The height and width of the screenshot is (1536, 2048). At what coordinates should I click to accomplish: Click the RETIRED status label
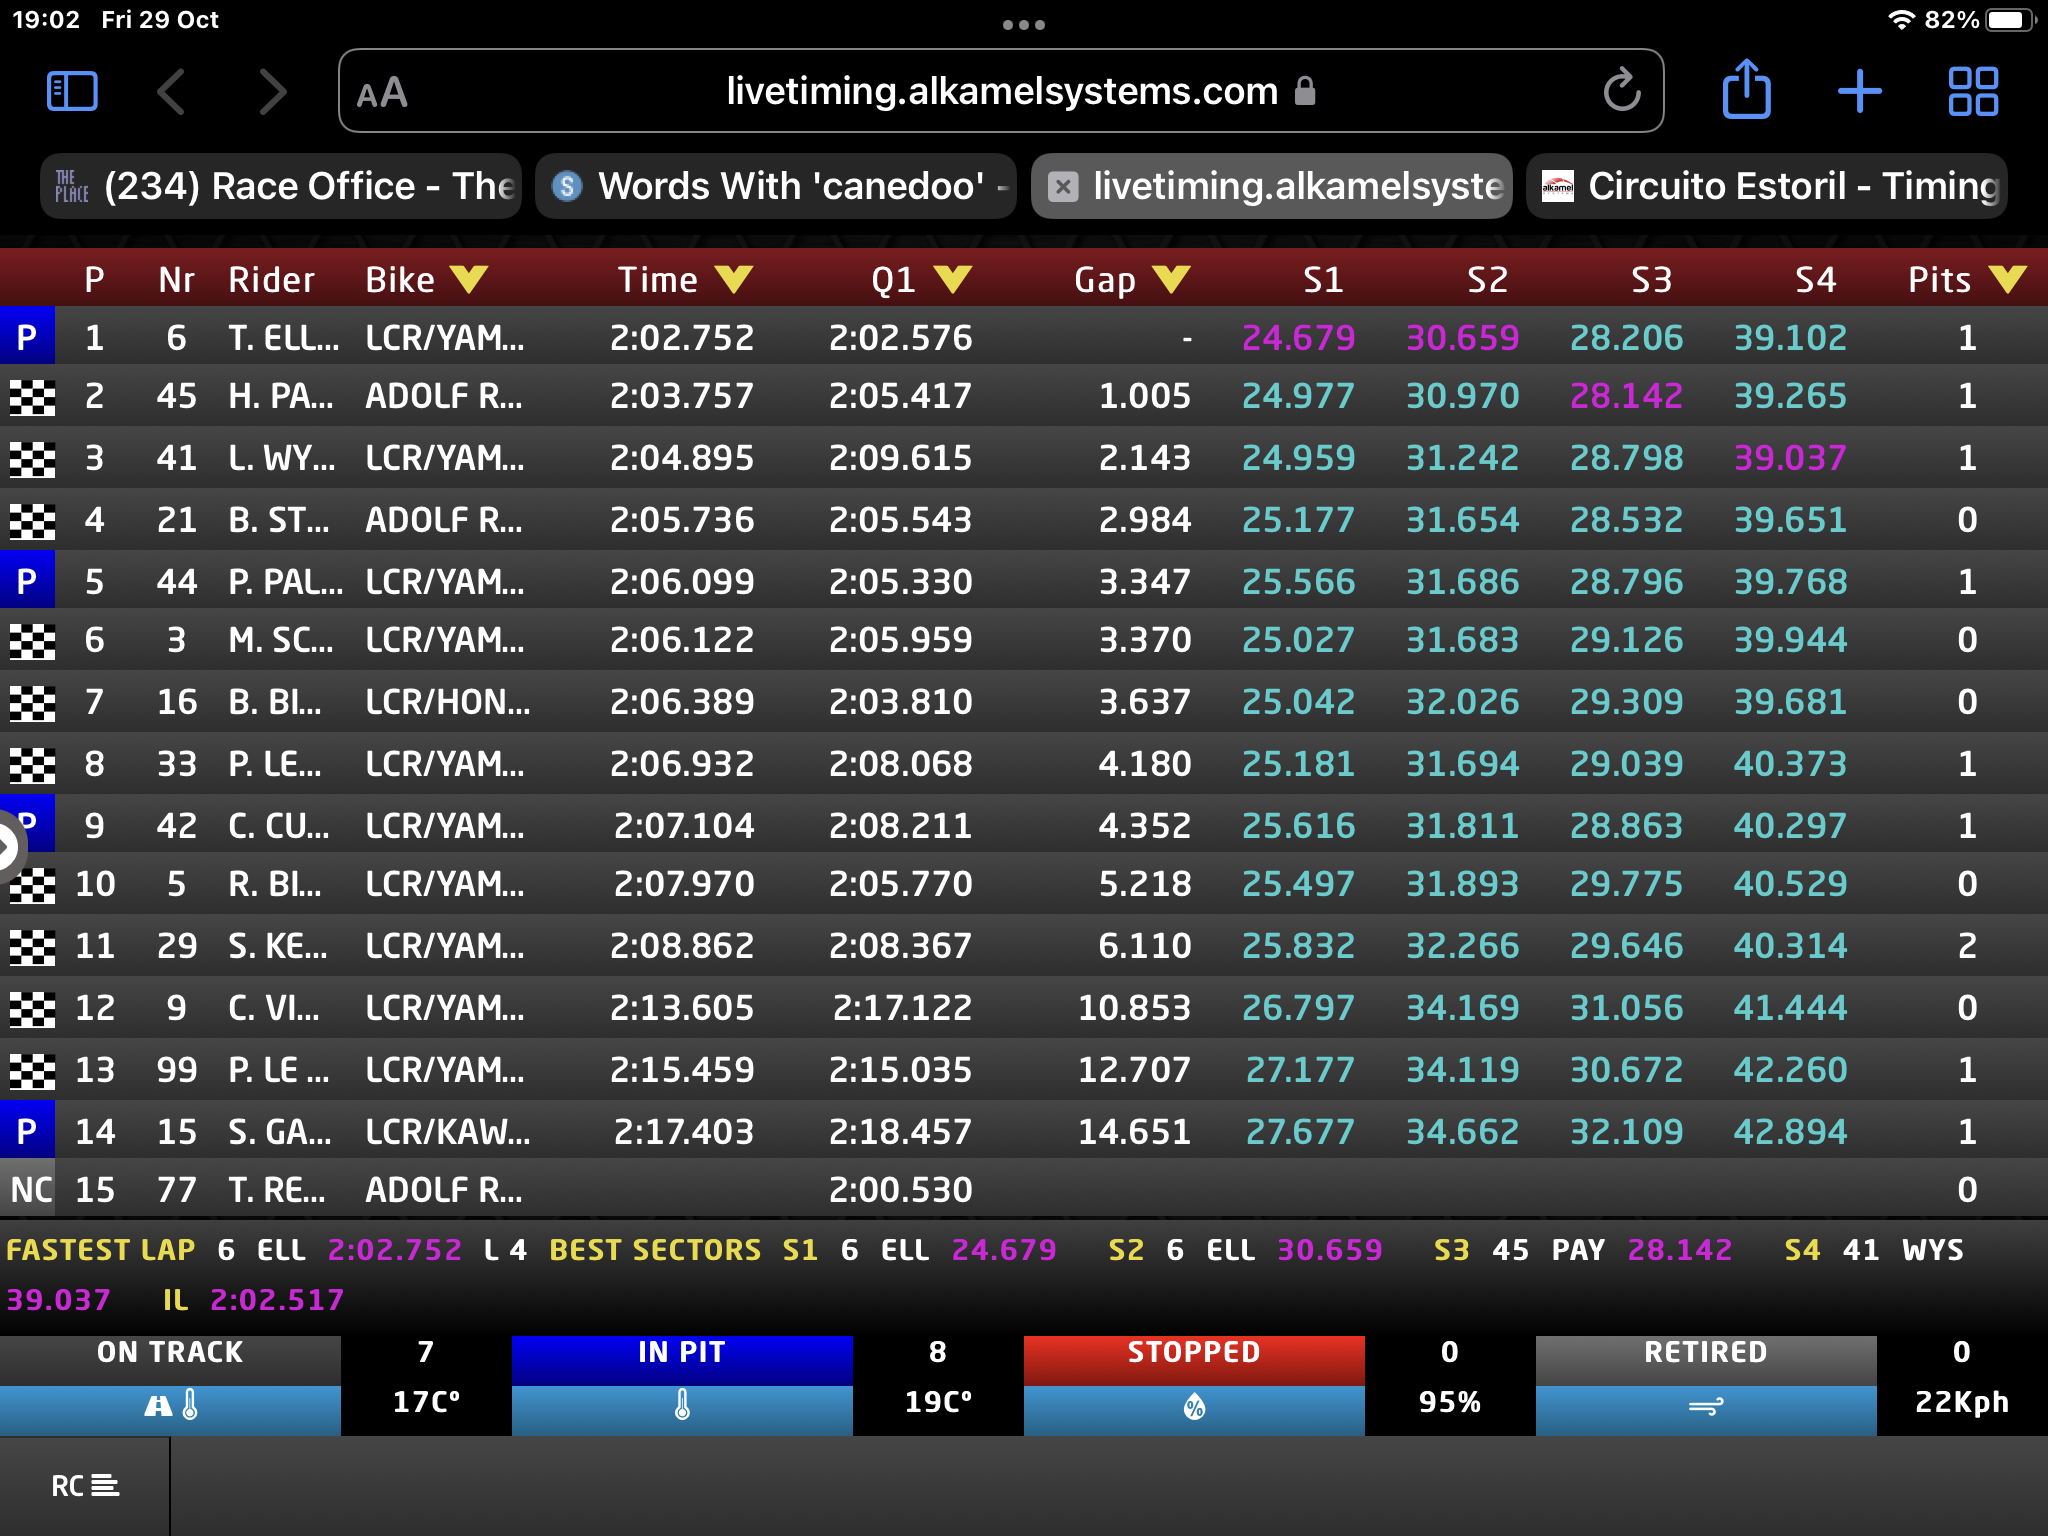[1706, 1352]
